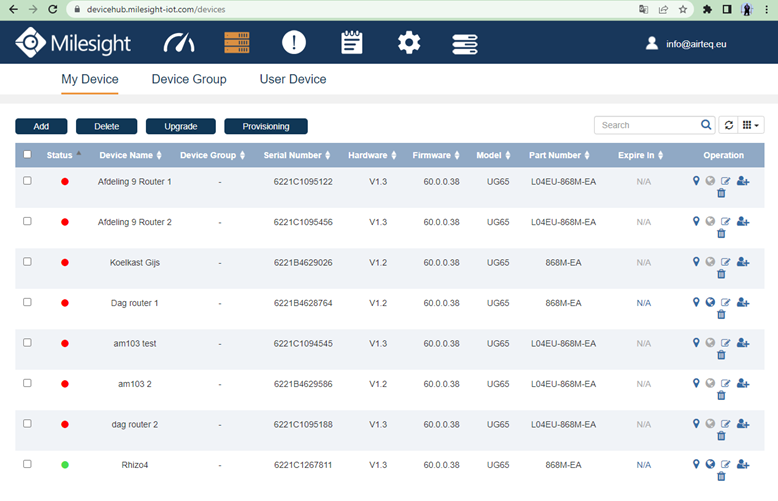Check the box for dag router 2
This screenshot has height=501, width=778.
pos(27,424)
